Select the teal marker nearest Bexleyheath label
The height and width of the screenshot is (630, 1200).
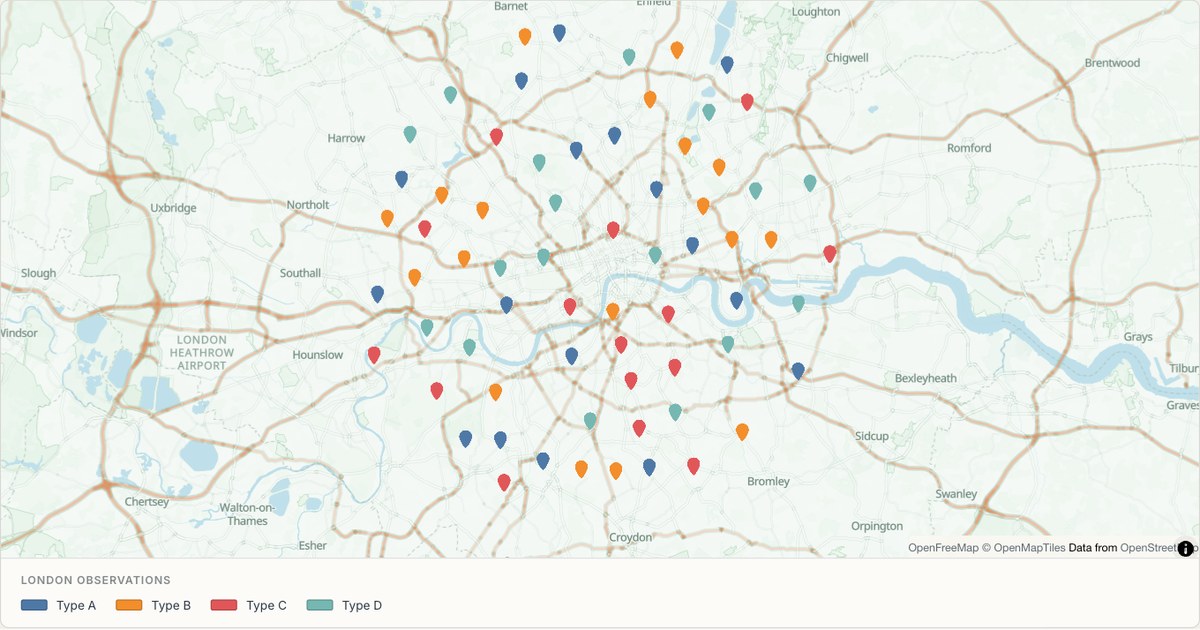click(x=798, y=303)
